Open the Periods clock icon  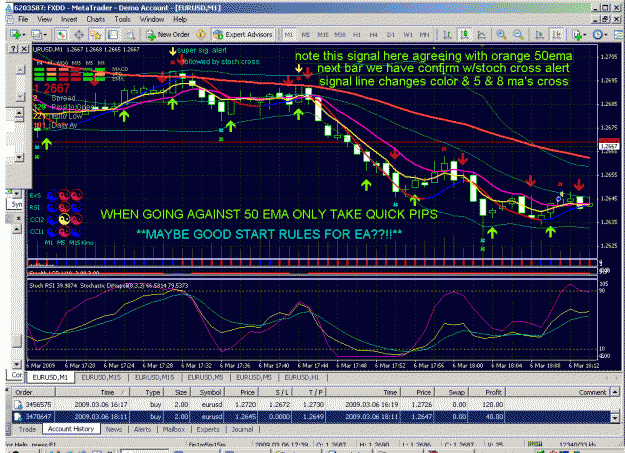(597, 35)
